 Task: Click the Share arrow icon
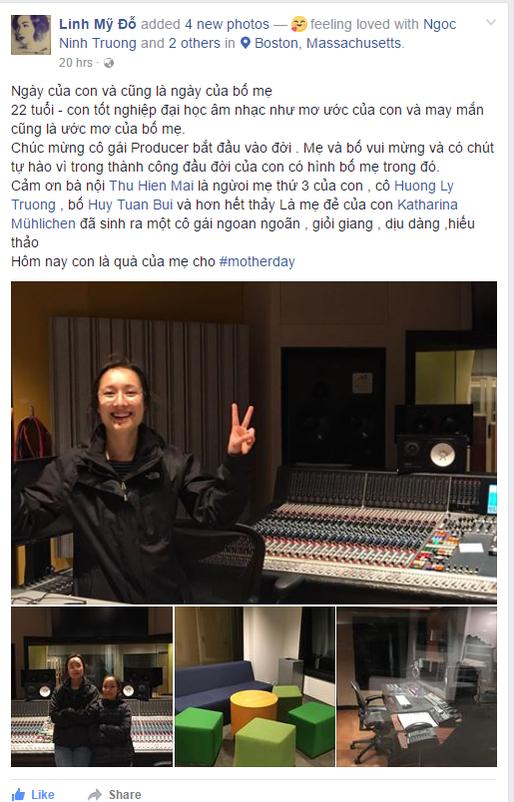[x=95, y=794]
